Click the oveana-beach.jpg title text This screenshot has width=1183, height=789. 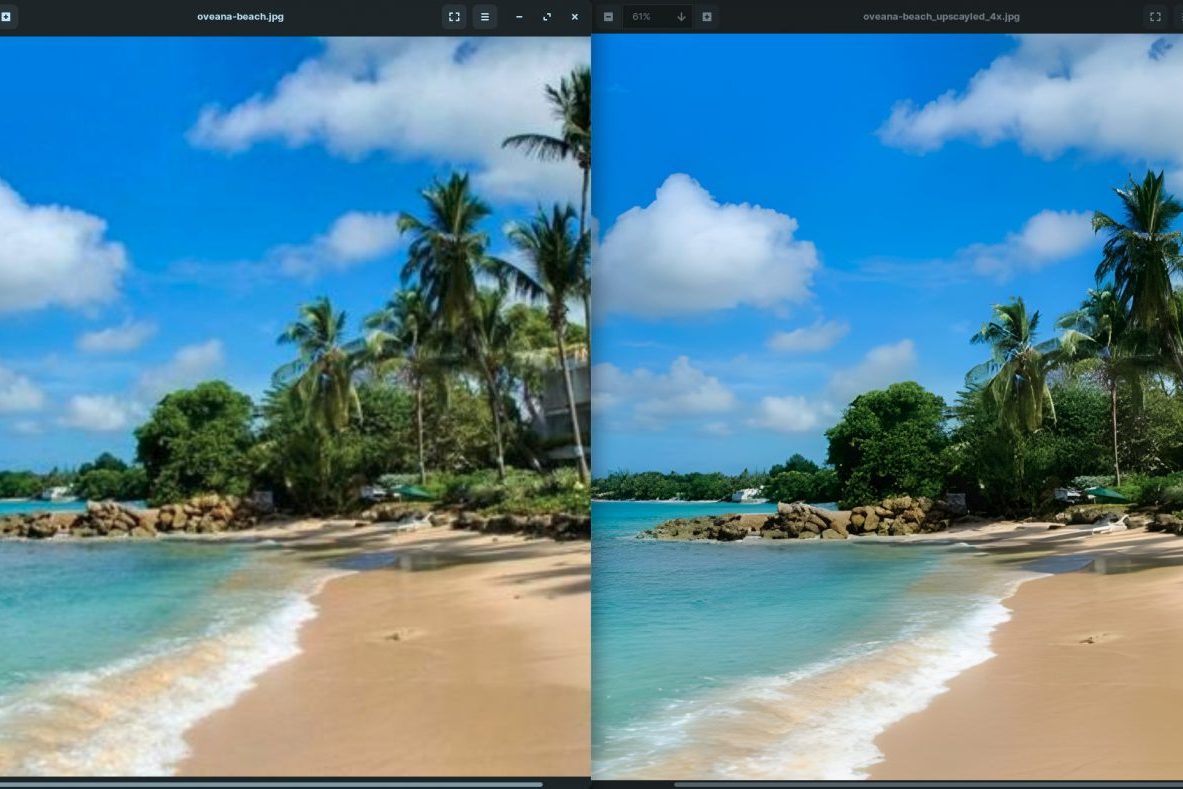(x=240, y=17)
